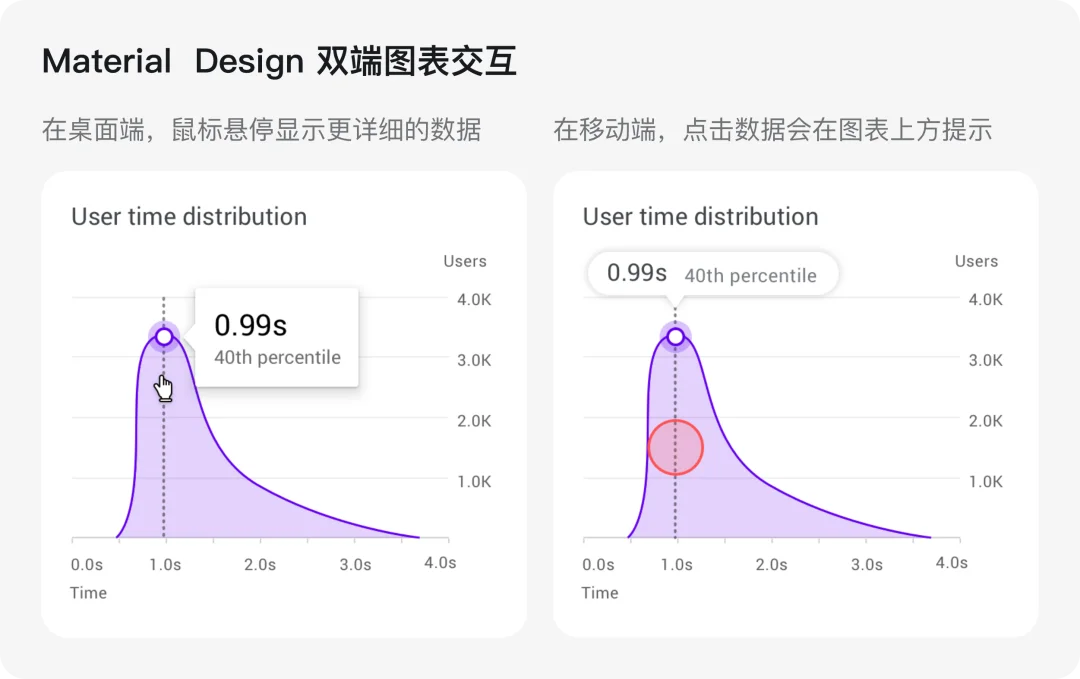Click the 40th percentile text in left tooltip
Screen dimensions: 1080x679
278,357
